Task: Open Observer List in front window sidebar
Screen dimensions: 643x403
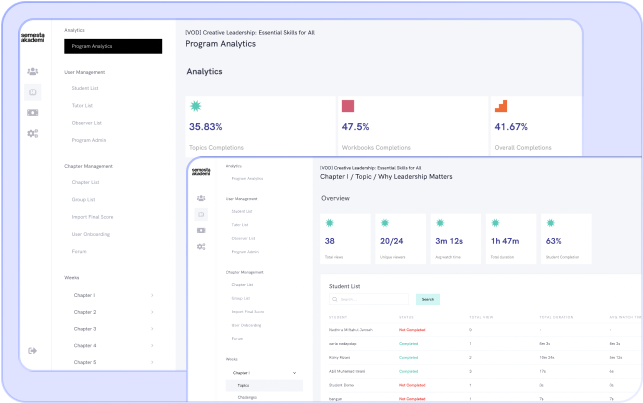Action: pos(243,238)
